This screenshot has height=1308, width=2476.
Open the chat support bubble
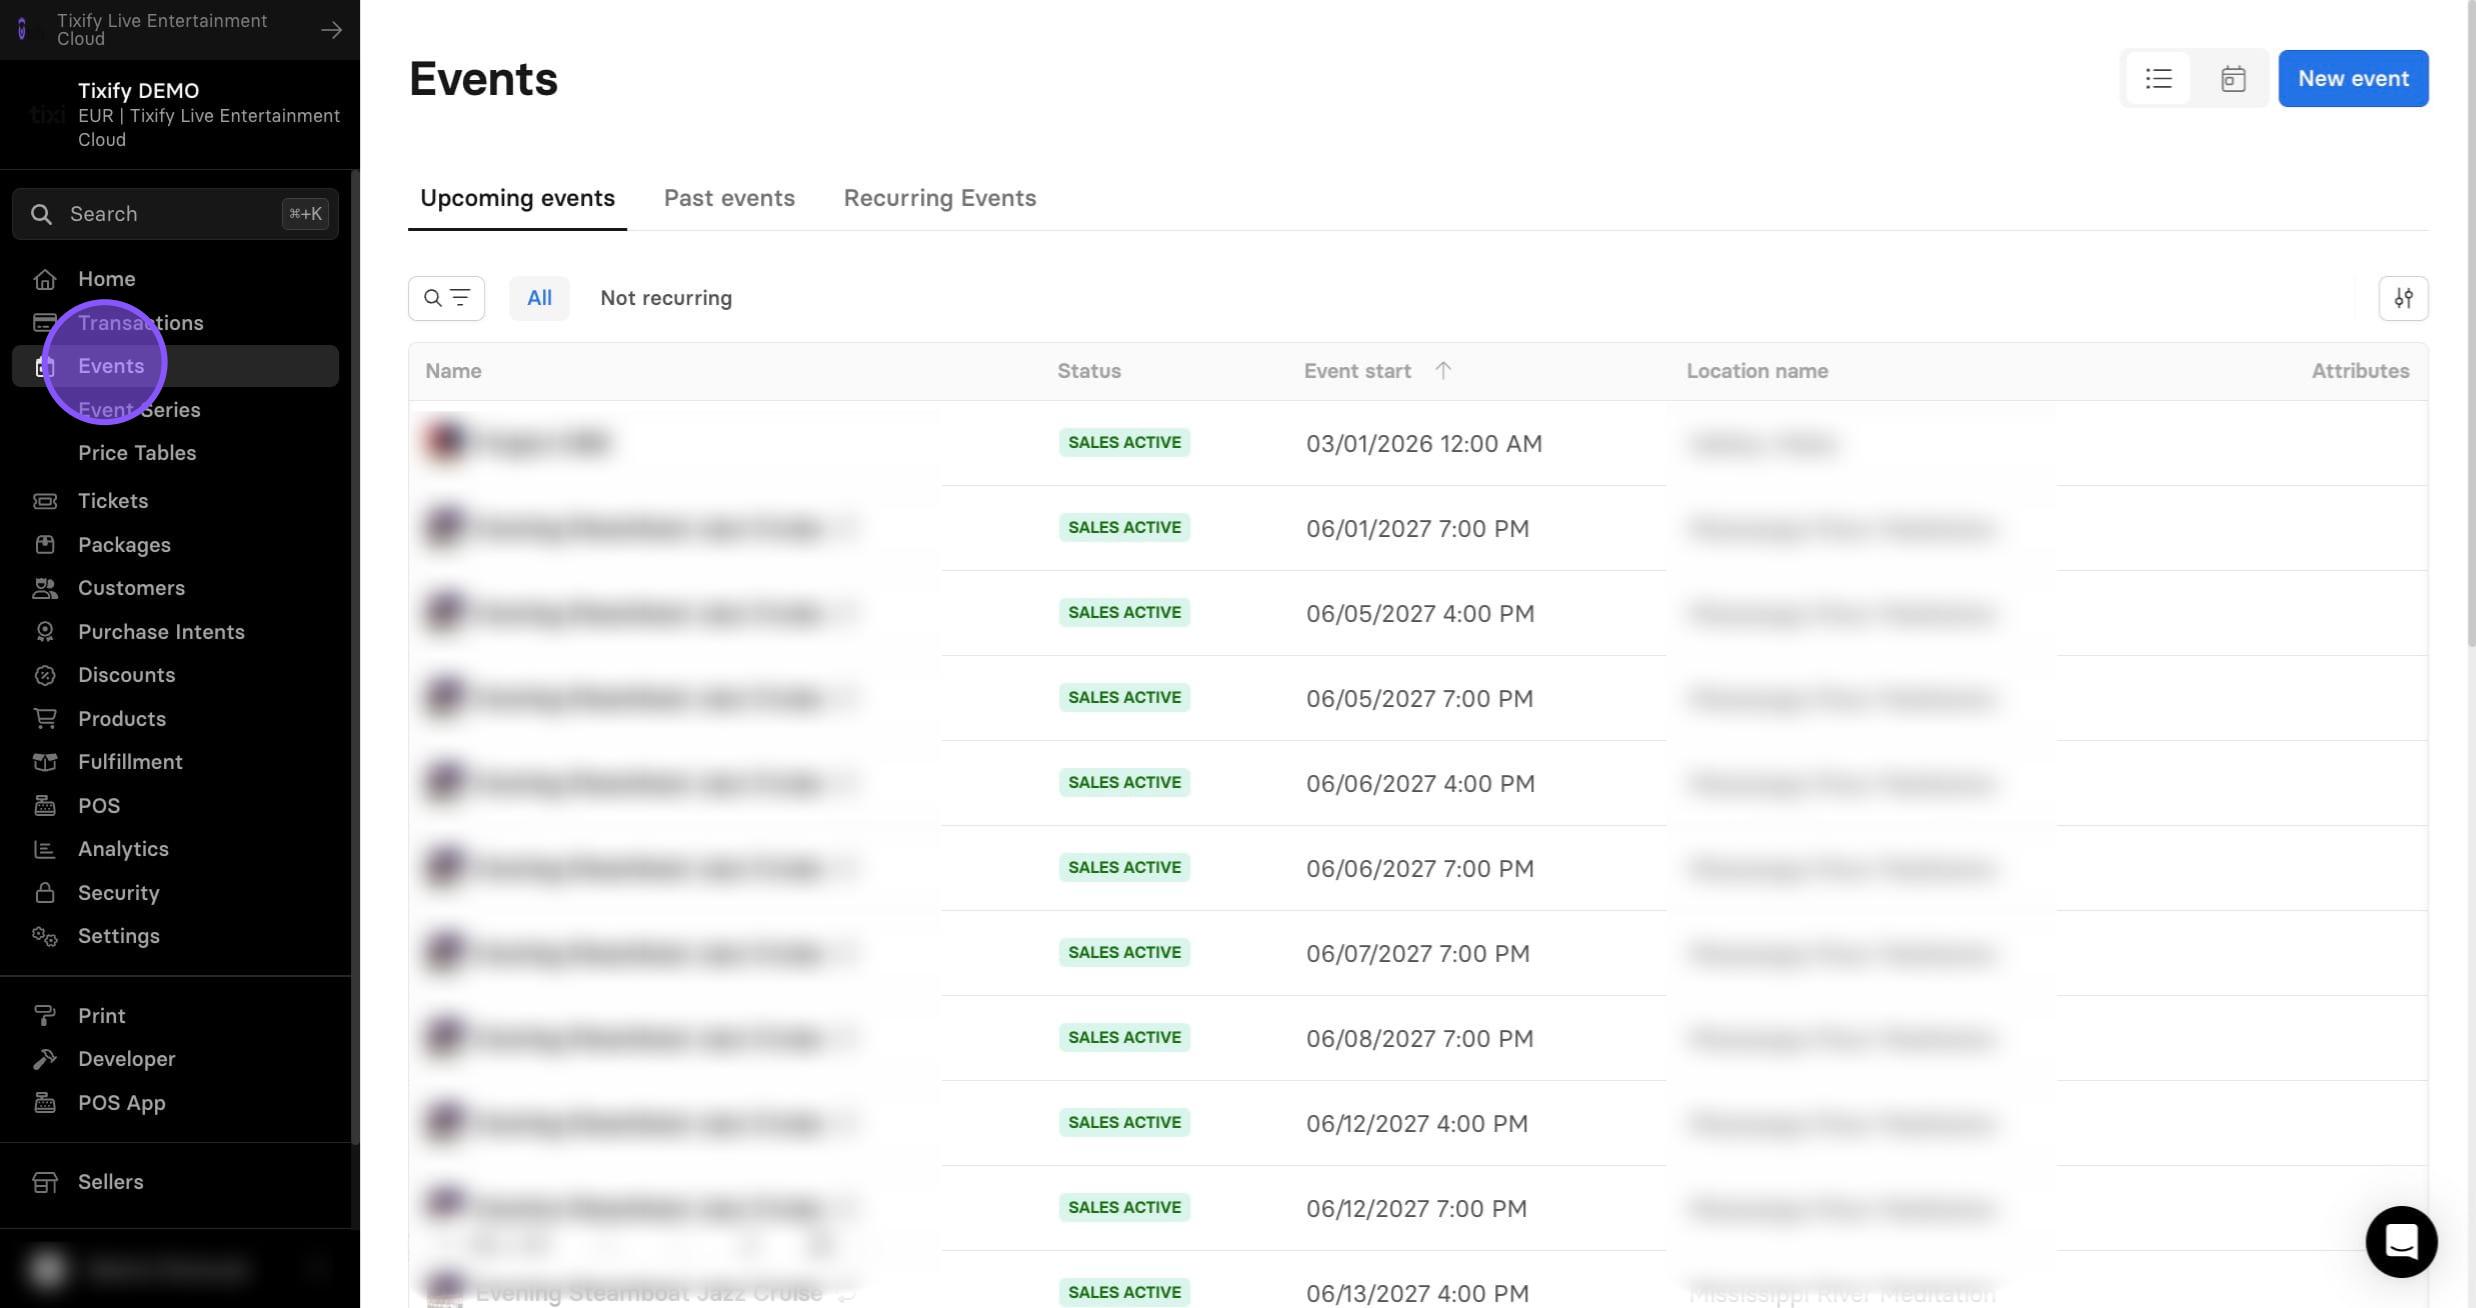tap(2401, 1241)
